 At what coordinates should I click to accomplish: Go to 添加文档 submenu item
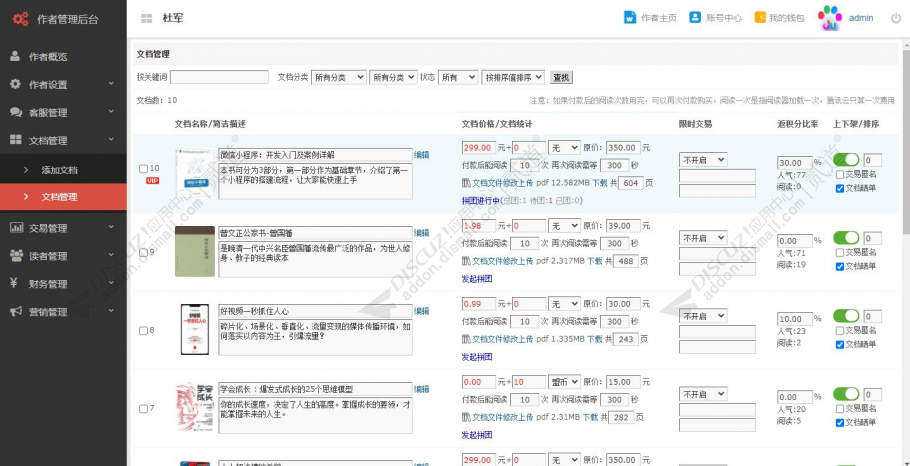[x=63, y=170]
